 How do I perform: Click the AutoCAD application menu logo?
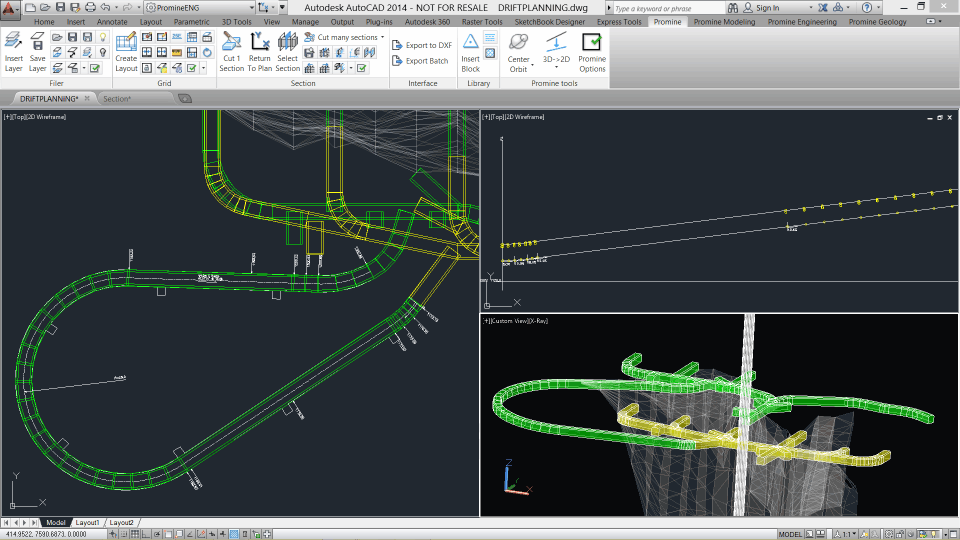click(10, 8)
